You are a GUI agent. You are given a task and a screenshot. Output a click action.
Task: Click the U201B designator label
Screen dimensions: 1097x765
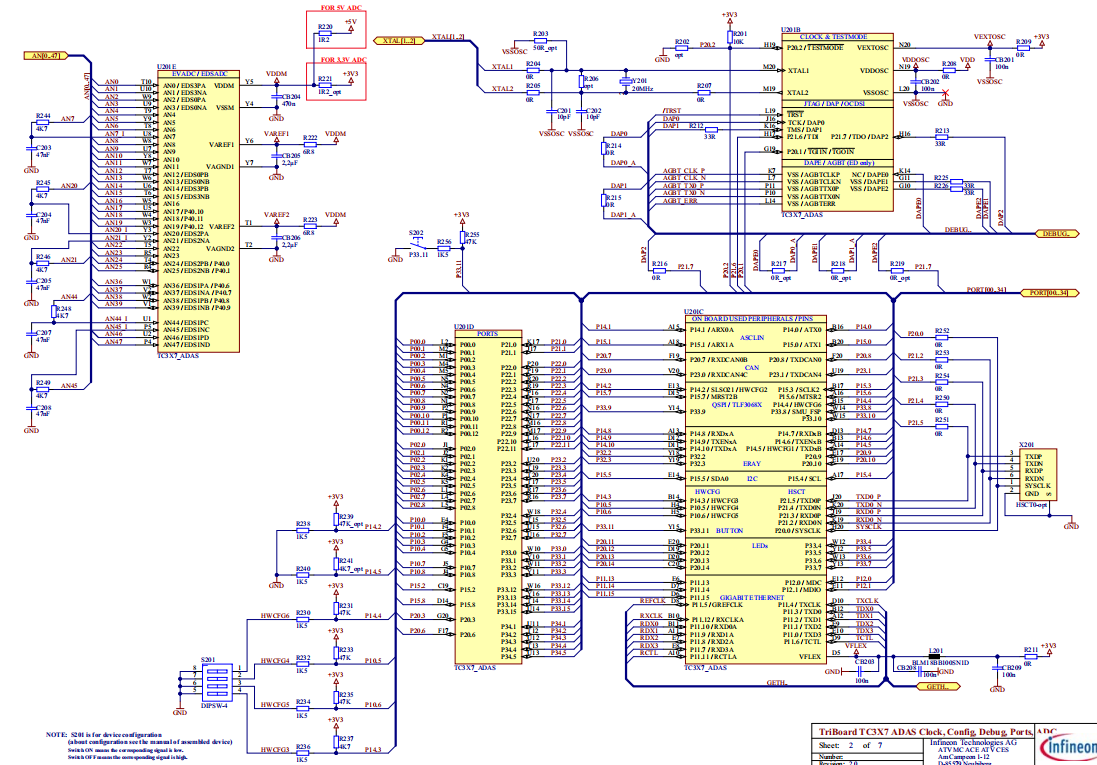coord(791,29)
